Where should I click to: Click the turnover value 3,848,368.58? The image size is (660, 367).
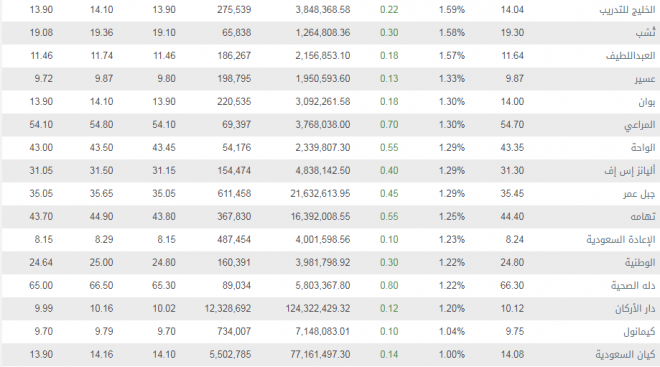323,10
